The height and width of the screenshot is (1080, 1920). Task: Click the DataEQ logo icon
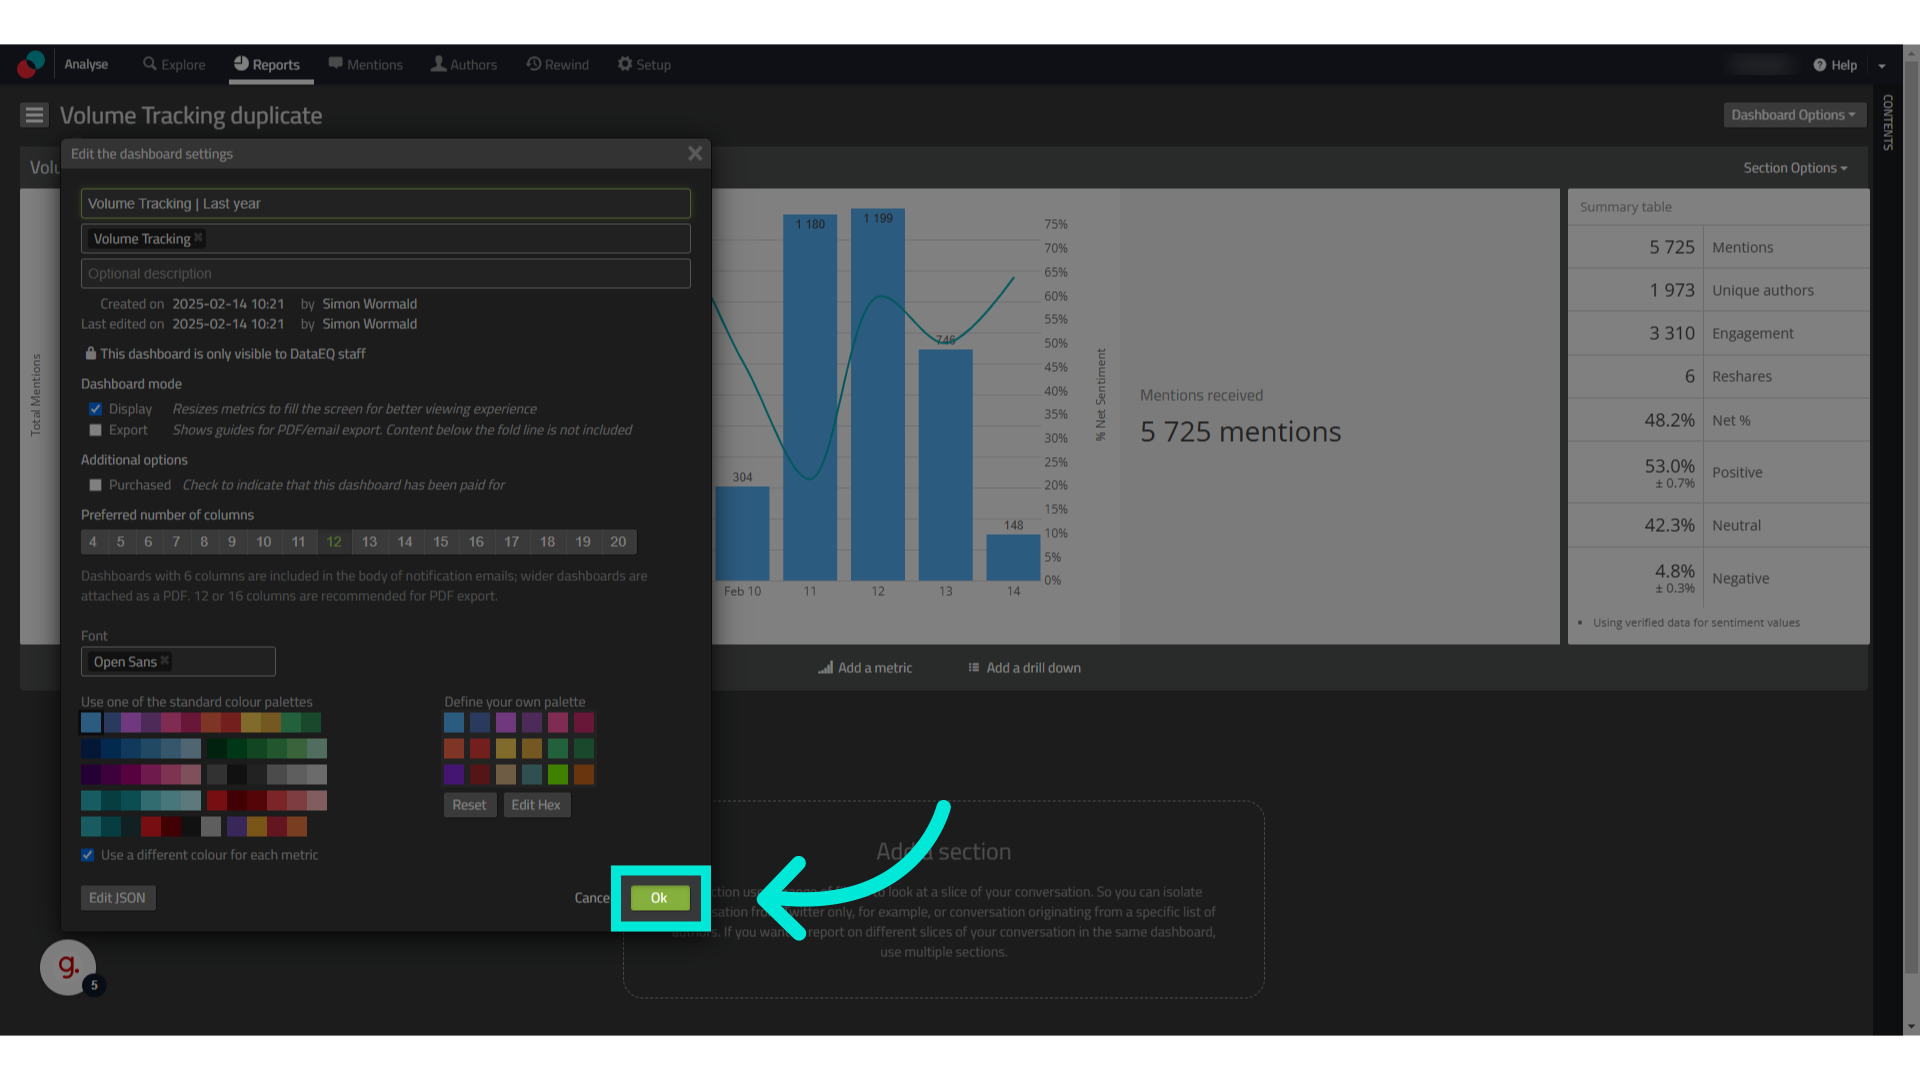click(x=31, y=64)
